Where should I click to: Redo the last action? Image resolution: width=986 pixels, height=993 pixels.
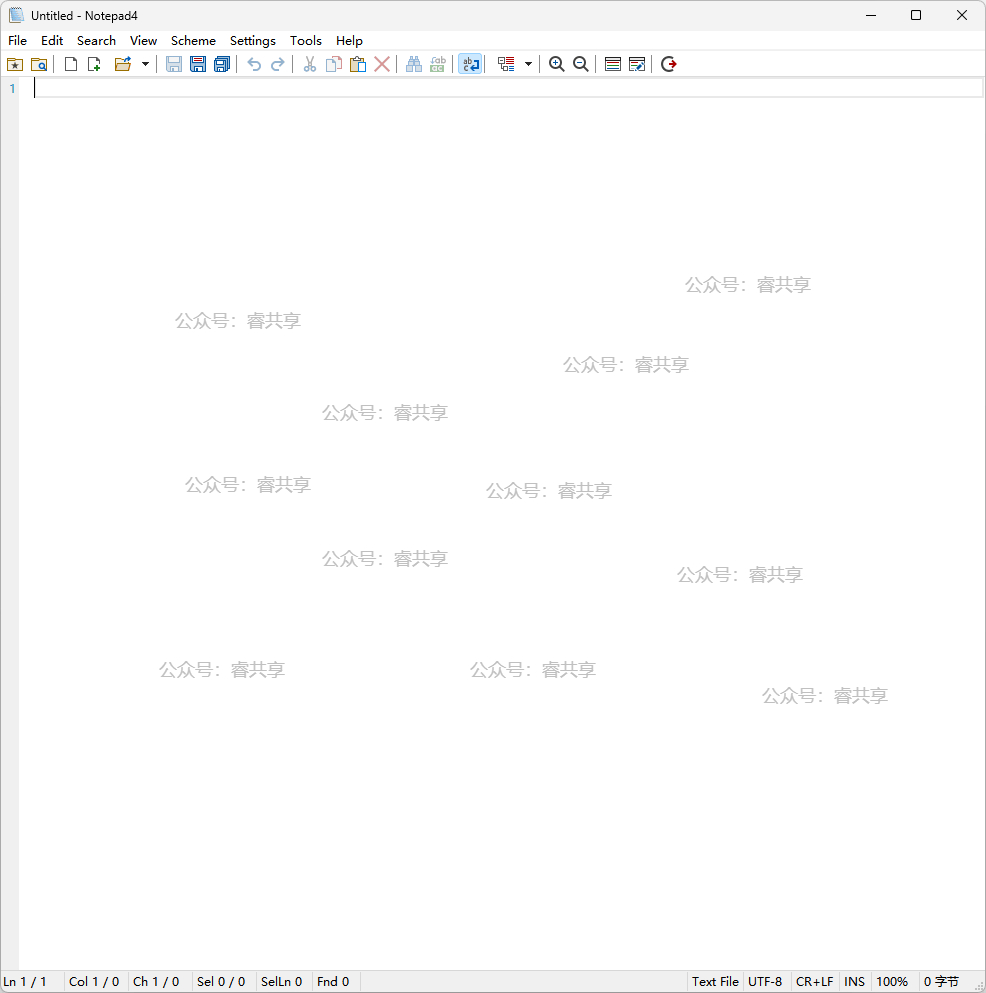[277, 64]
